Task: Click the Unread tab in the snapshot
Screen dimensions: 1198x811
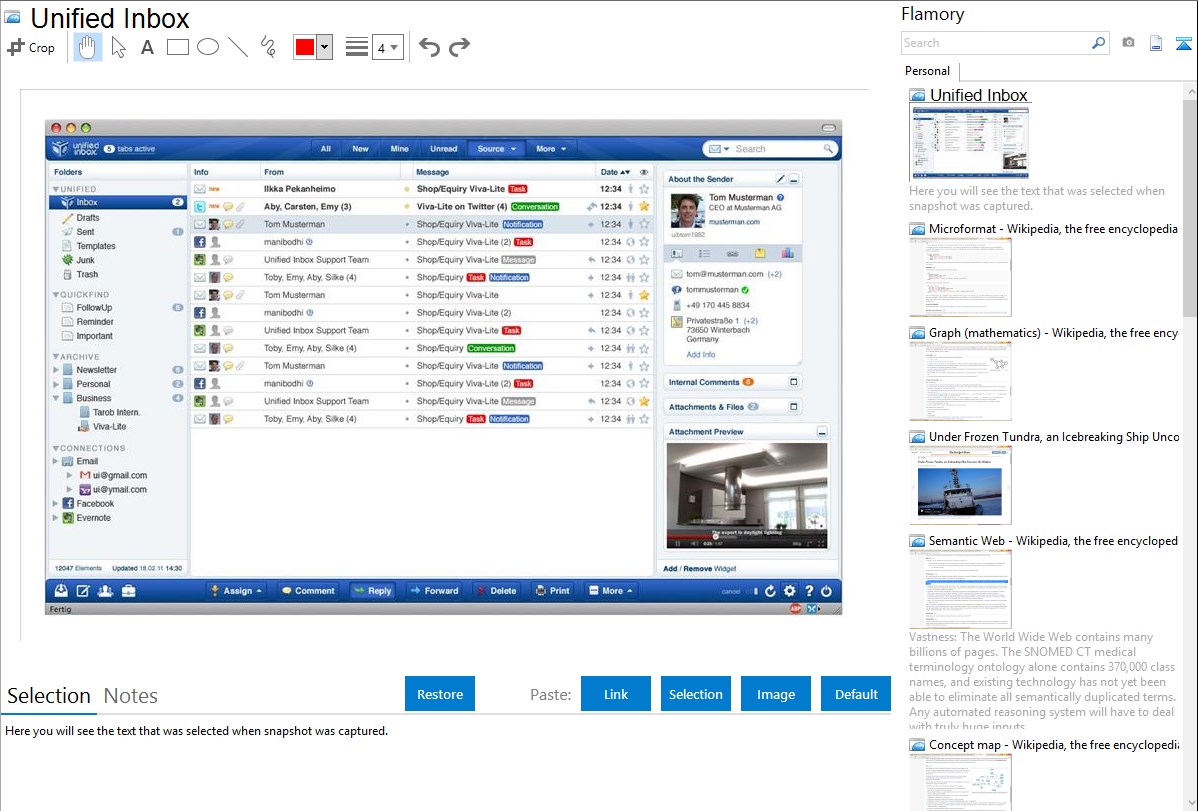Action: pos(443,149)
